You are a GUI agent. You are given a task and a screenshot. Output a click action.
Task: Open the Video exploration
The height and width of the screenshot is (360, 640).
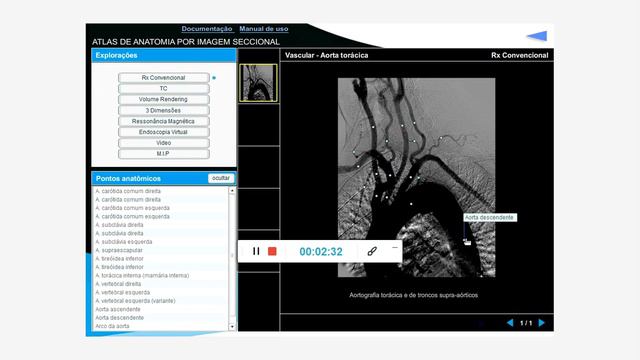click(x=164, y=143)
